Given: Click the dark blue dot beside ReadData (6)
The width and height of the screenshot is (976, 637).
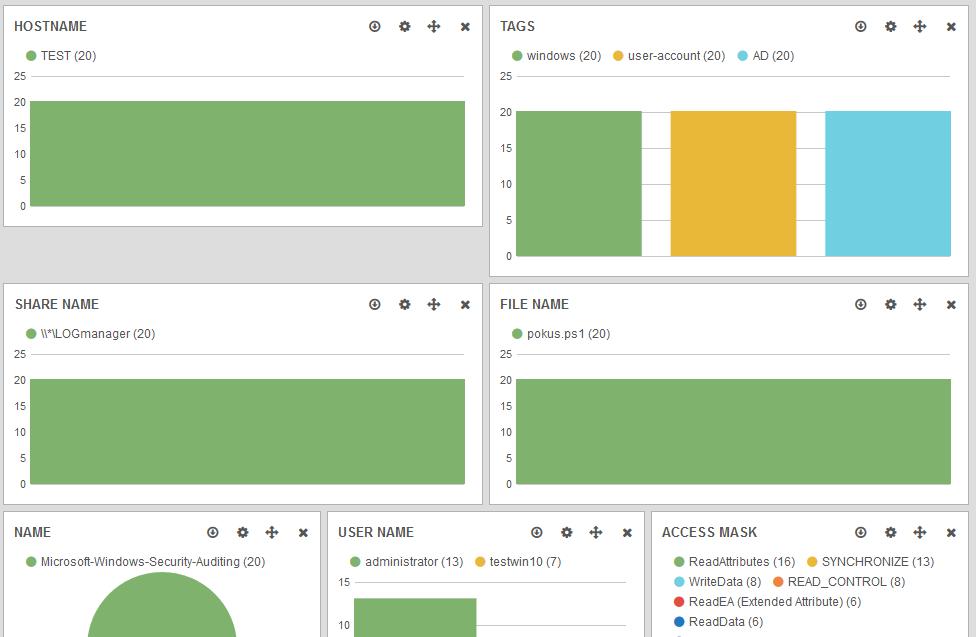Looking at the screenshot, I should tap(679, 621).
